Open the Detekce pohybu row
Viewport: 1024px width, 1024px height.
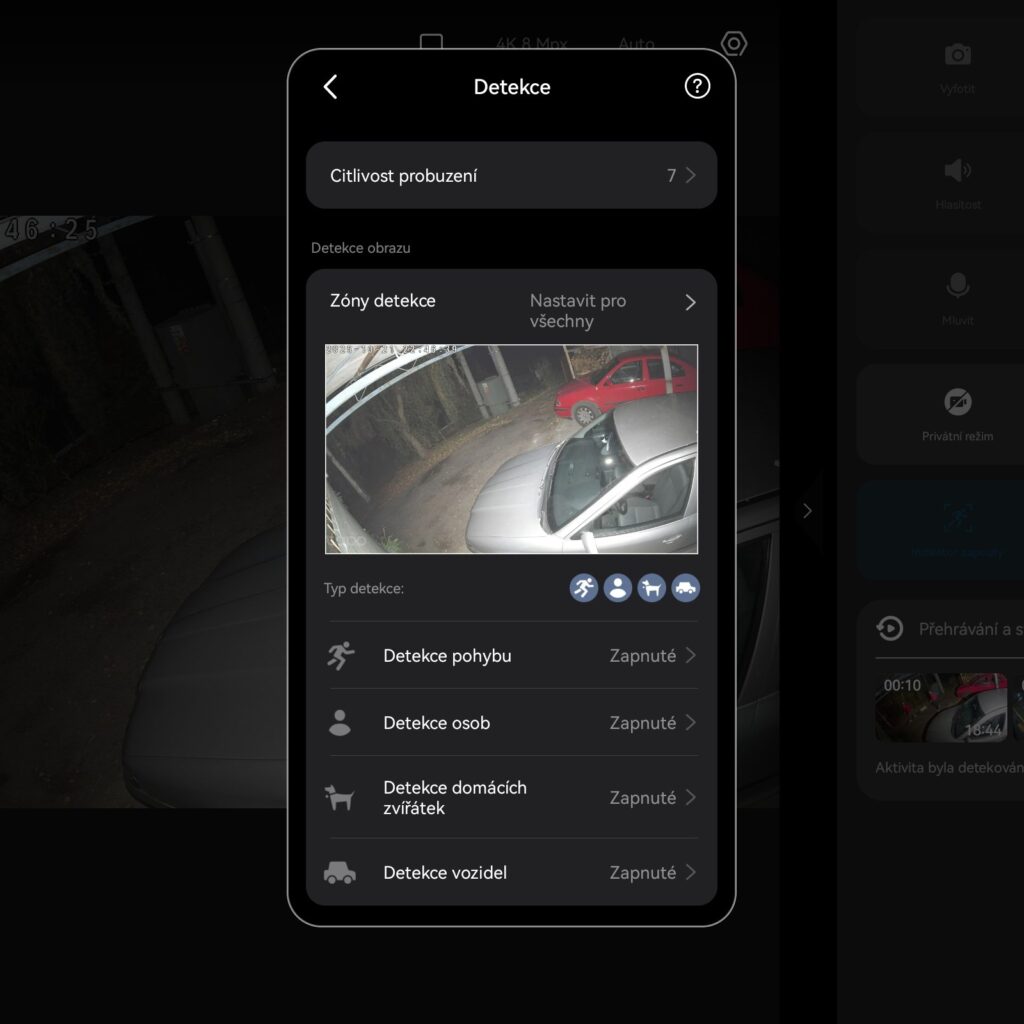tap(447, 656)
